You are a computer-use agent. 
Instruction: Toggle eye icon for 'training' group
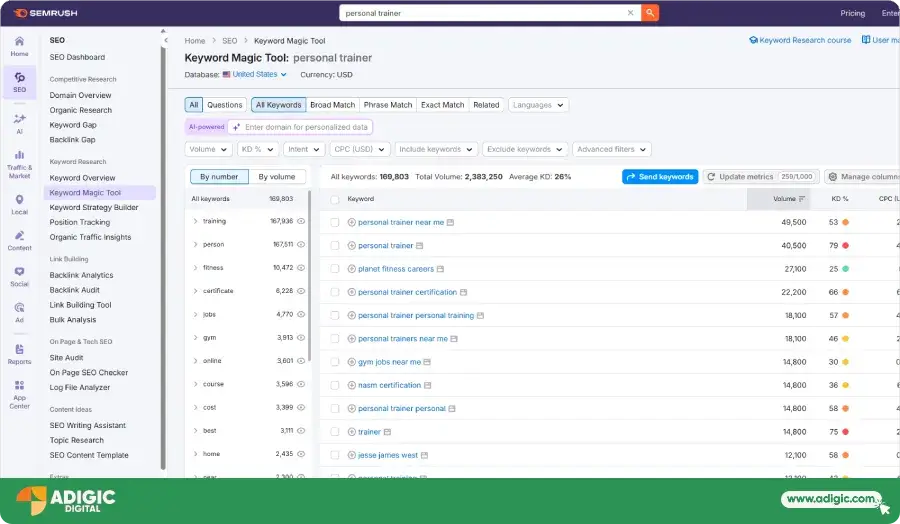point(301,221)
